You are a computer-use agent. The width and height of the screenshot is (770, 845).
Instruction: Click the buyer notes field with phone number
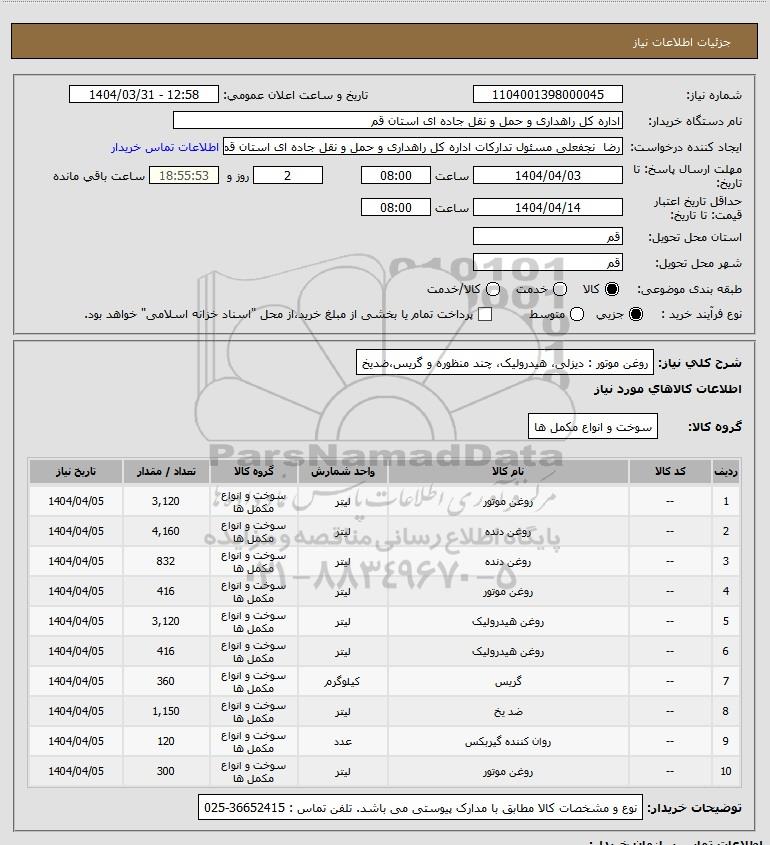tap(420, 807)
